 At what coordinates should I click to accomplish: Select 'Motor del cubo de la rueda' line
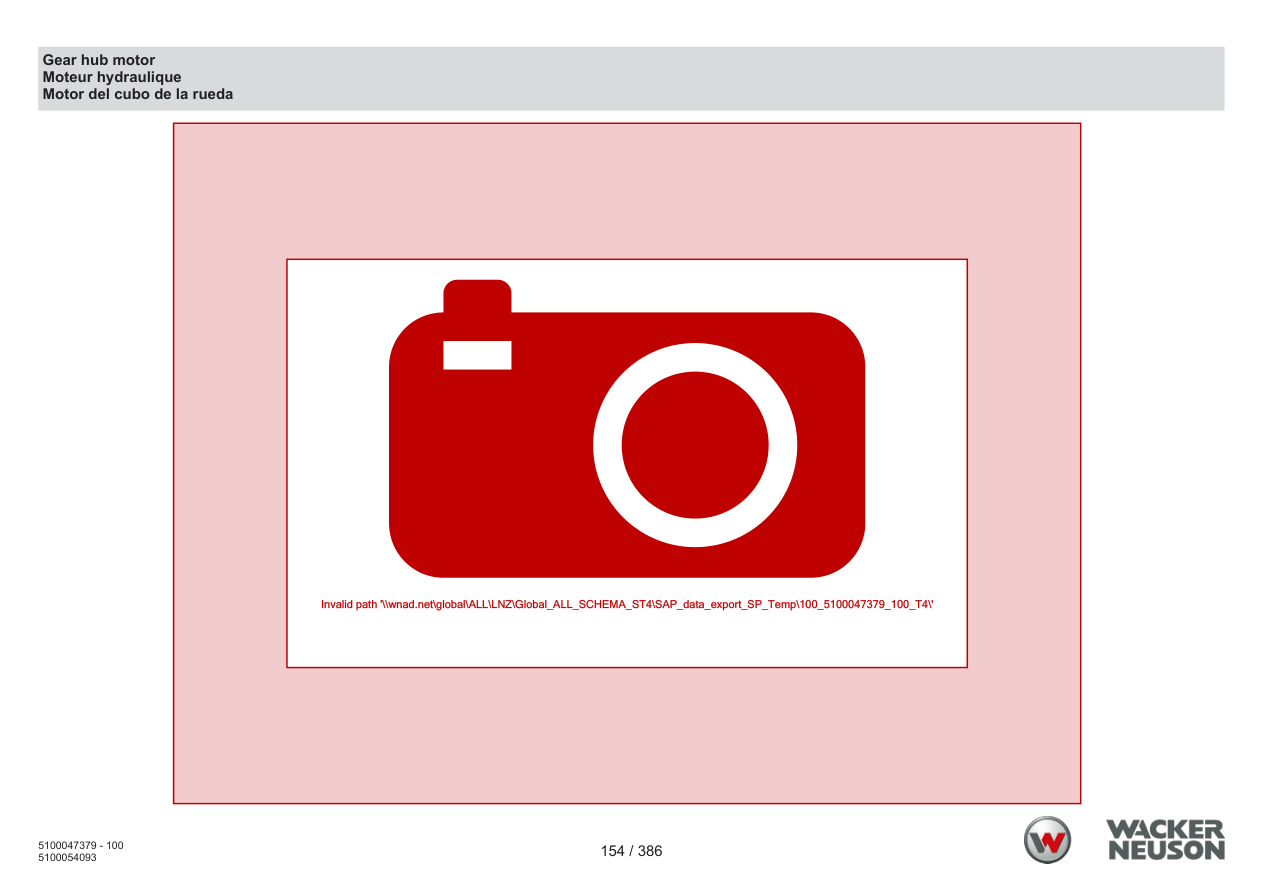point(138,94)
